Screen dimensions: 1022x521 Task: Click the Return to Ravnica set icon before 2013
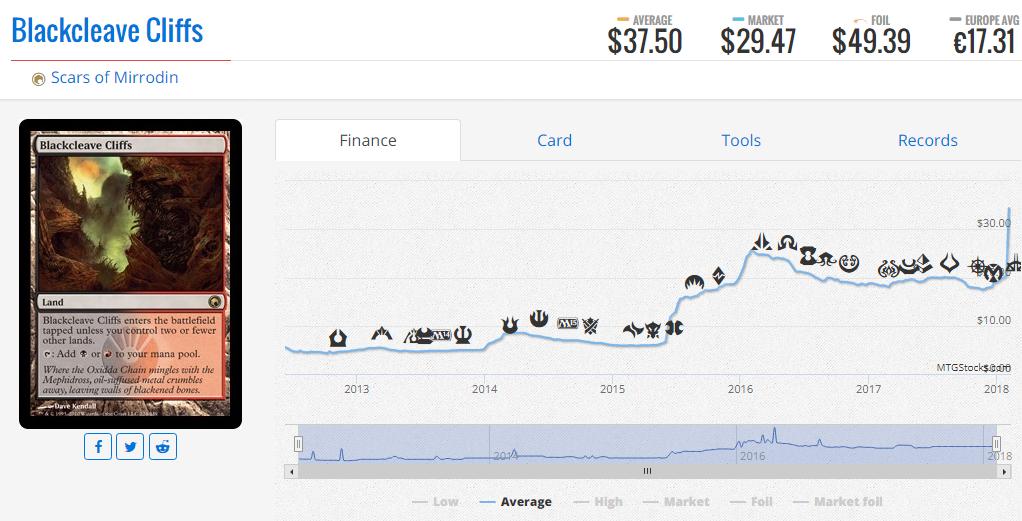pyautogui.click(x=338, y=338)
